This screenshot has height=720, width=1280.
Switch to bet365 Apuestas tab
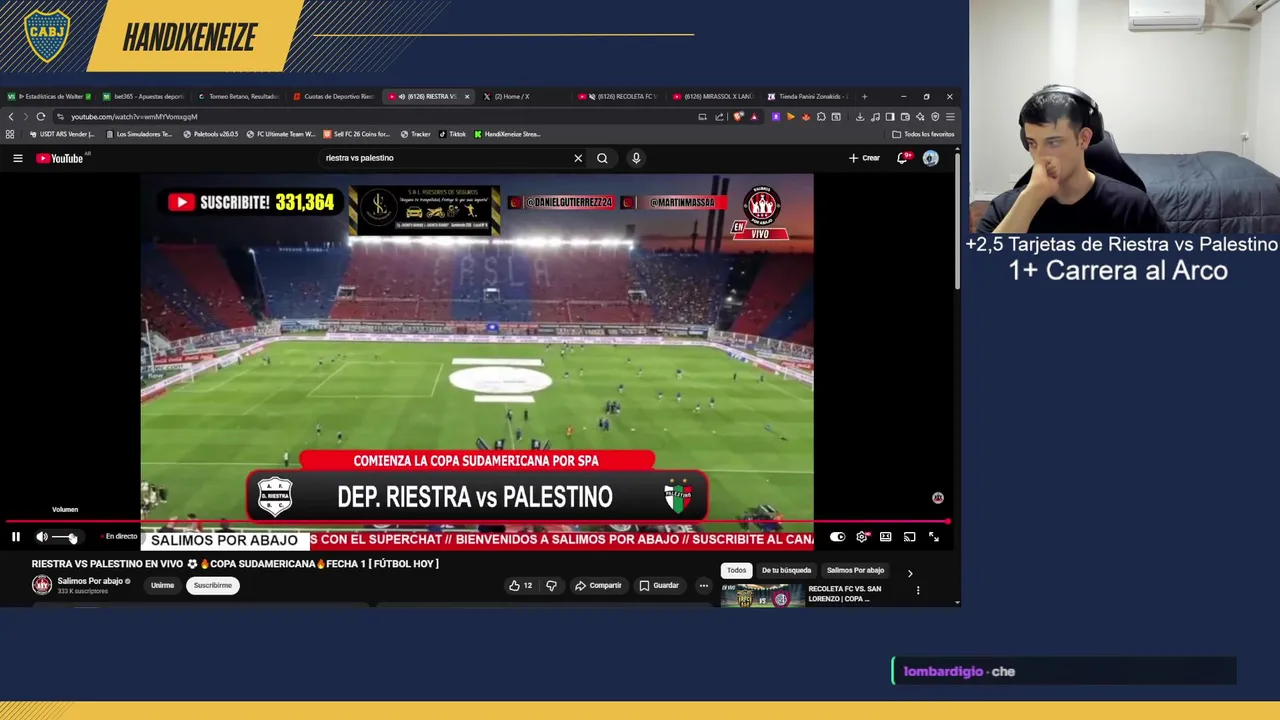[x=143, y=97]
